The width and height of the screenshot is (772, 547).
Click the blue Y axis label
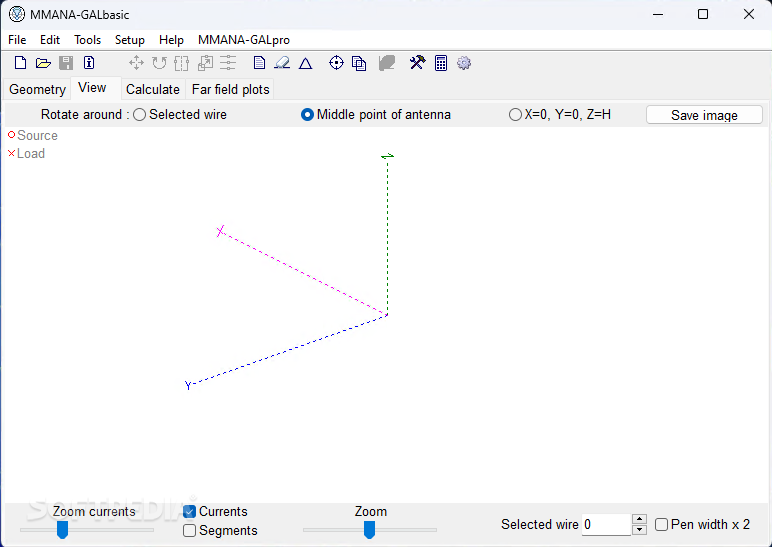188,386
